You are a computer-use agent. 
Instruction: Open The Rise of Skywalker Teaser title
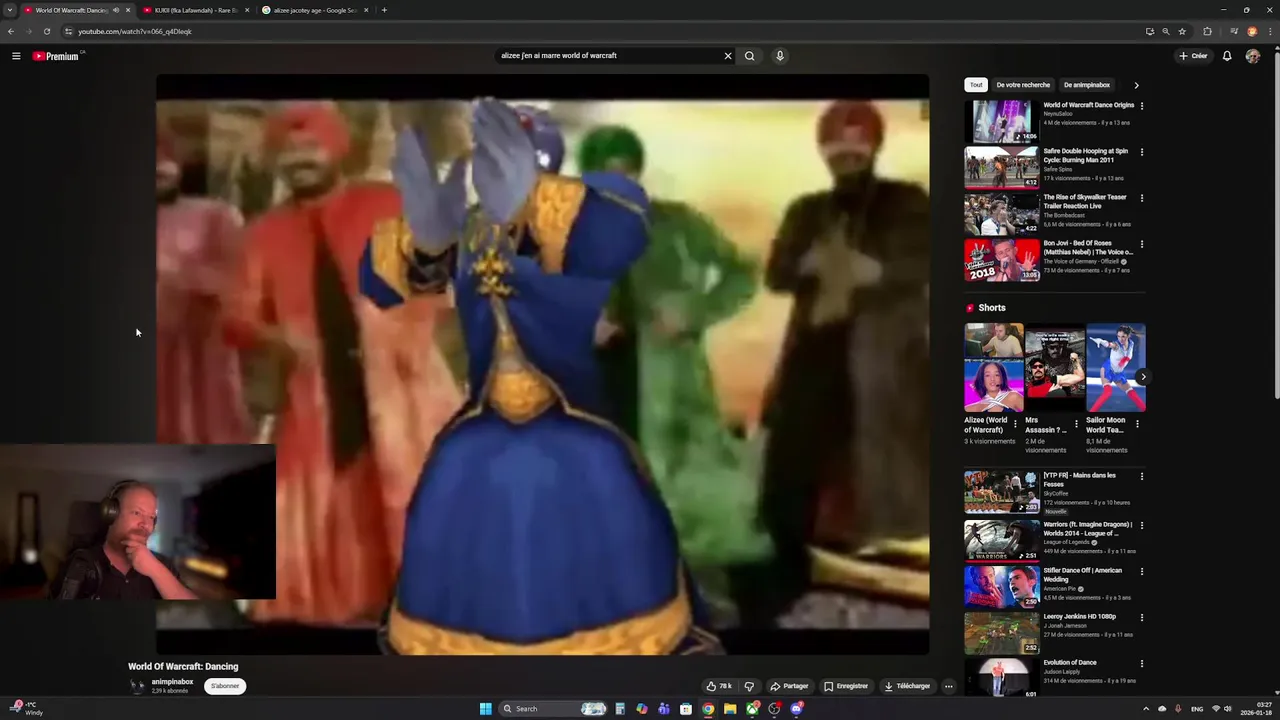[x=1085, y=202]
